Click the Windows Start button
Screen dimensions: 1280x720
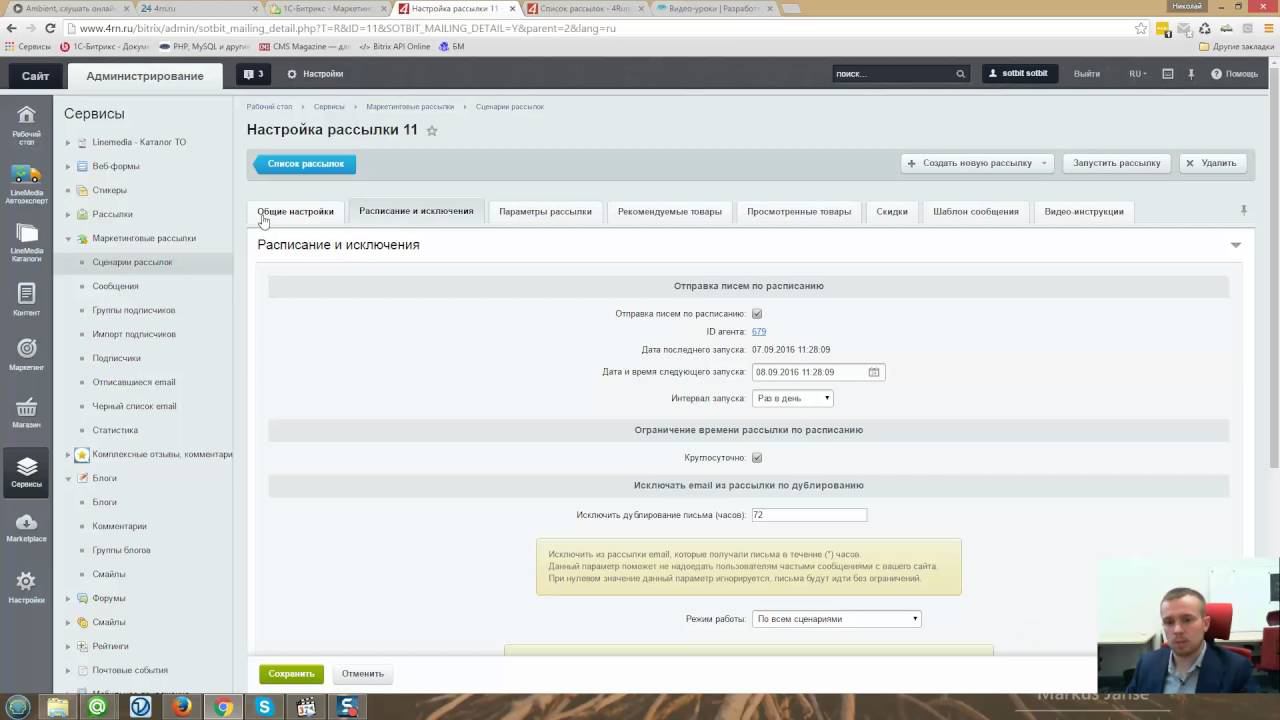coord(18,707)
